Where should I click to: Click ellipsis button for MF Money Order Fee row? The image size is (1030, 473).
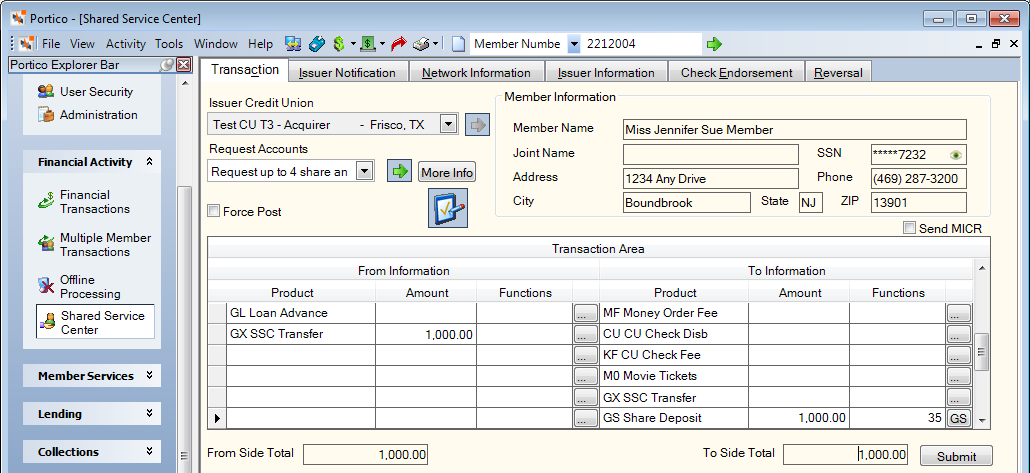[958, 313]
